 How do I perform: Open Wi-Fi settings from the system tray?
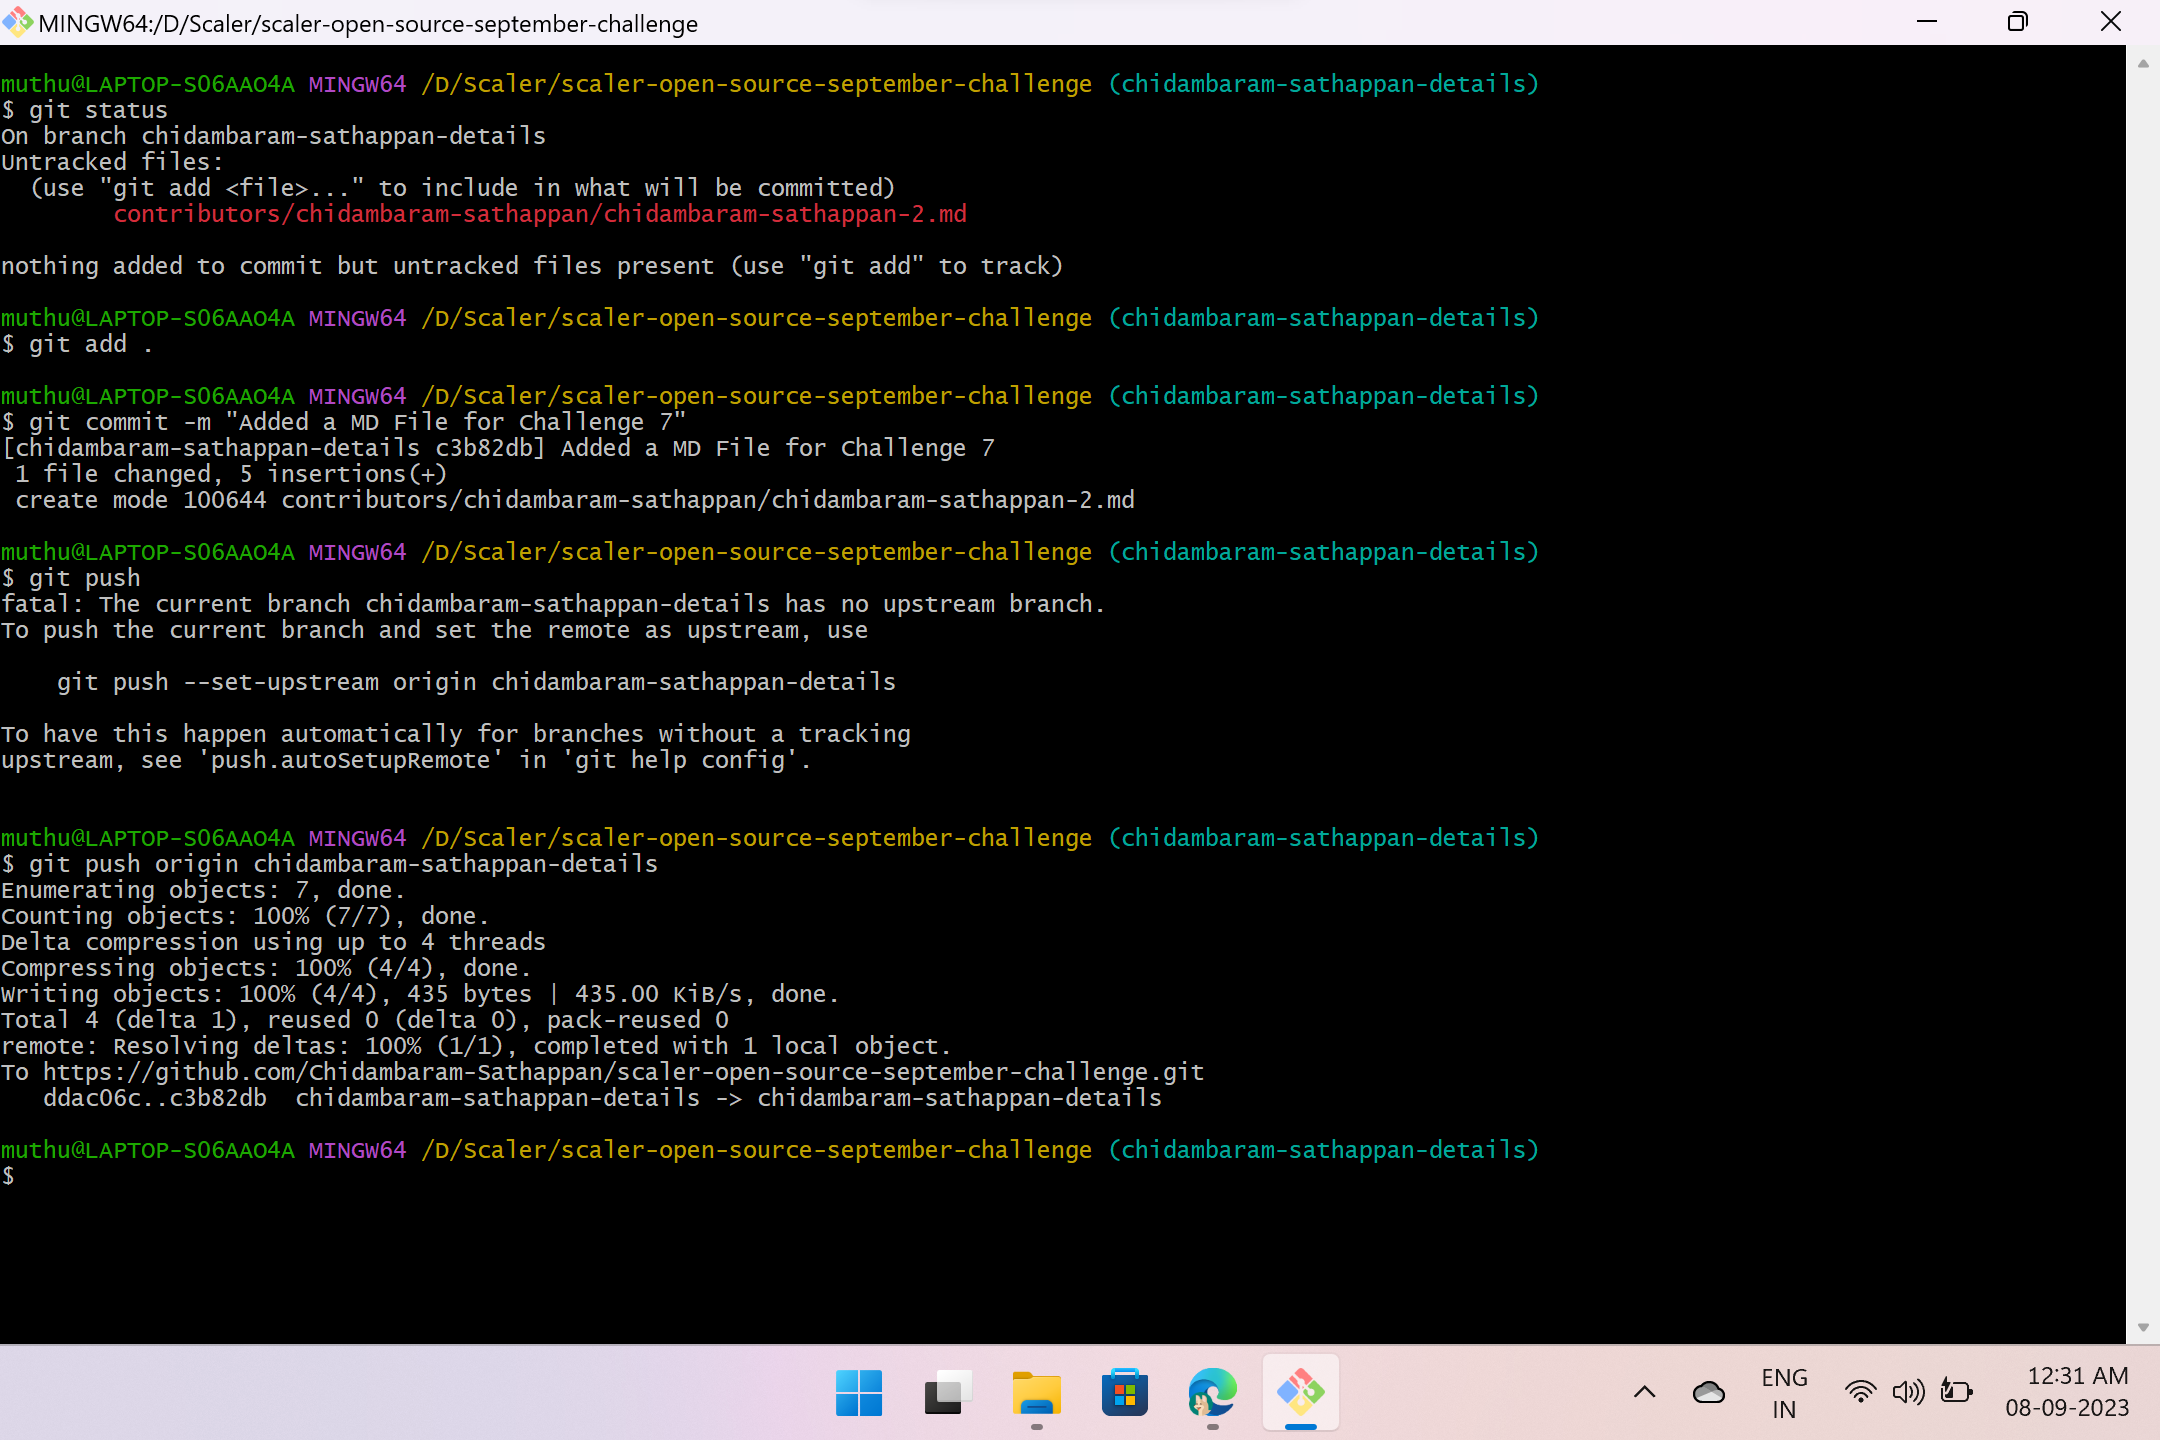pos(1860,1391)
